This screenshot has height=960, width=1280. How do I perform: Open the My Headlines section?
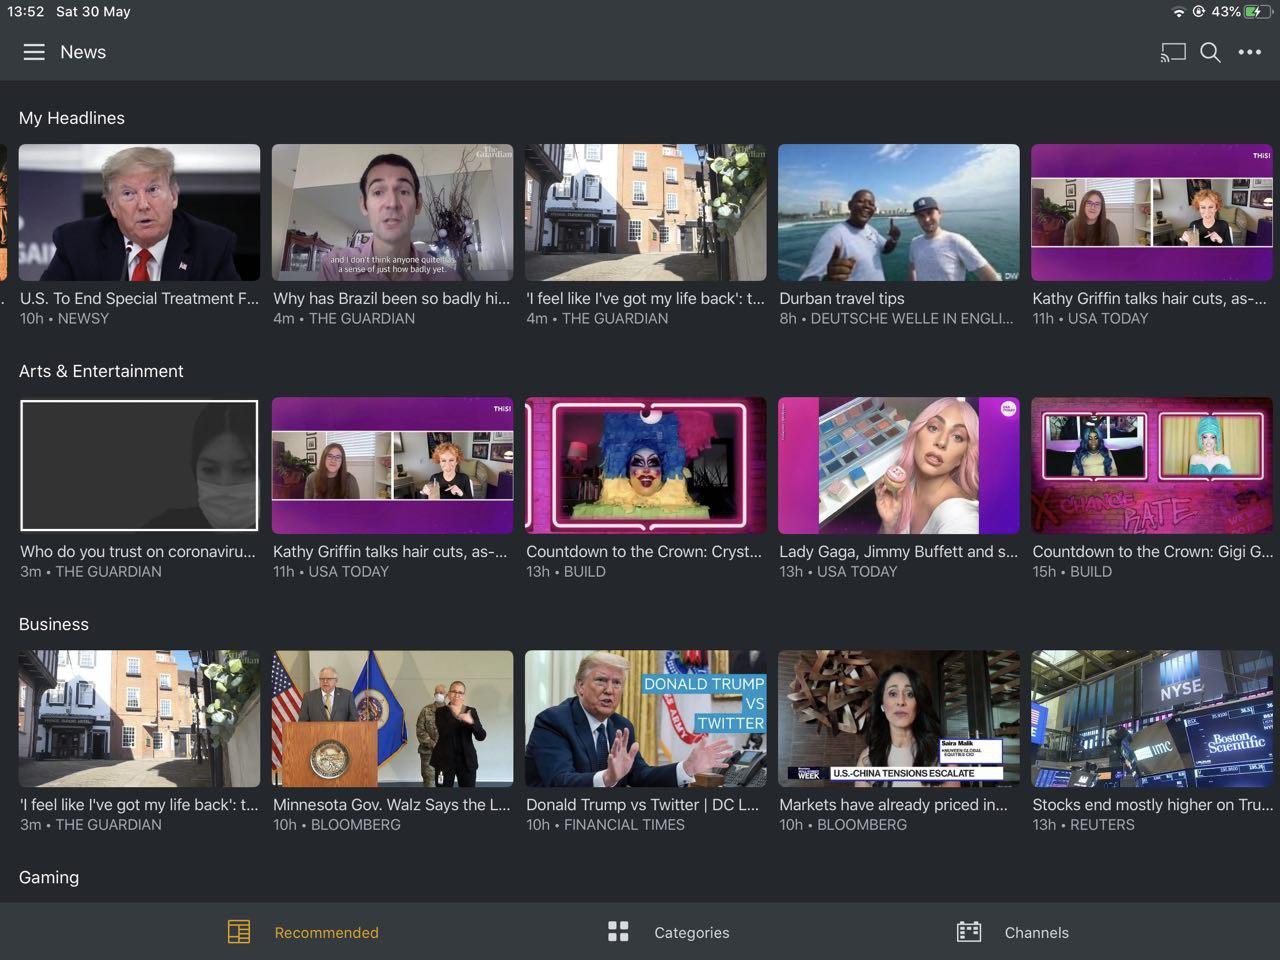pyautogui.click(x=72, y=118)
